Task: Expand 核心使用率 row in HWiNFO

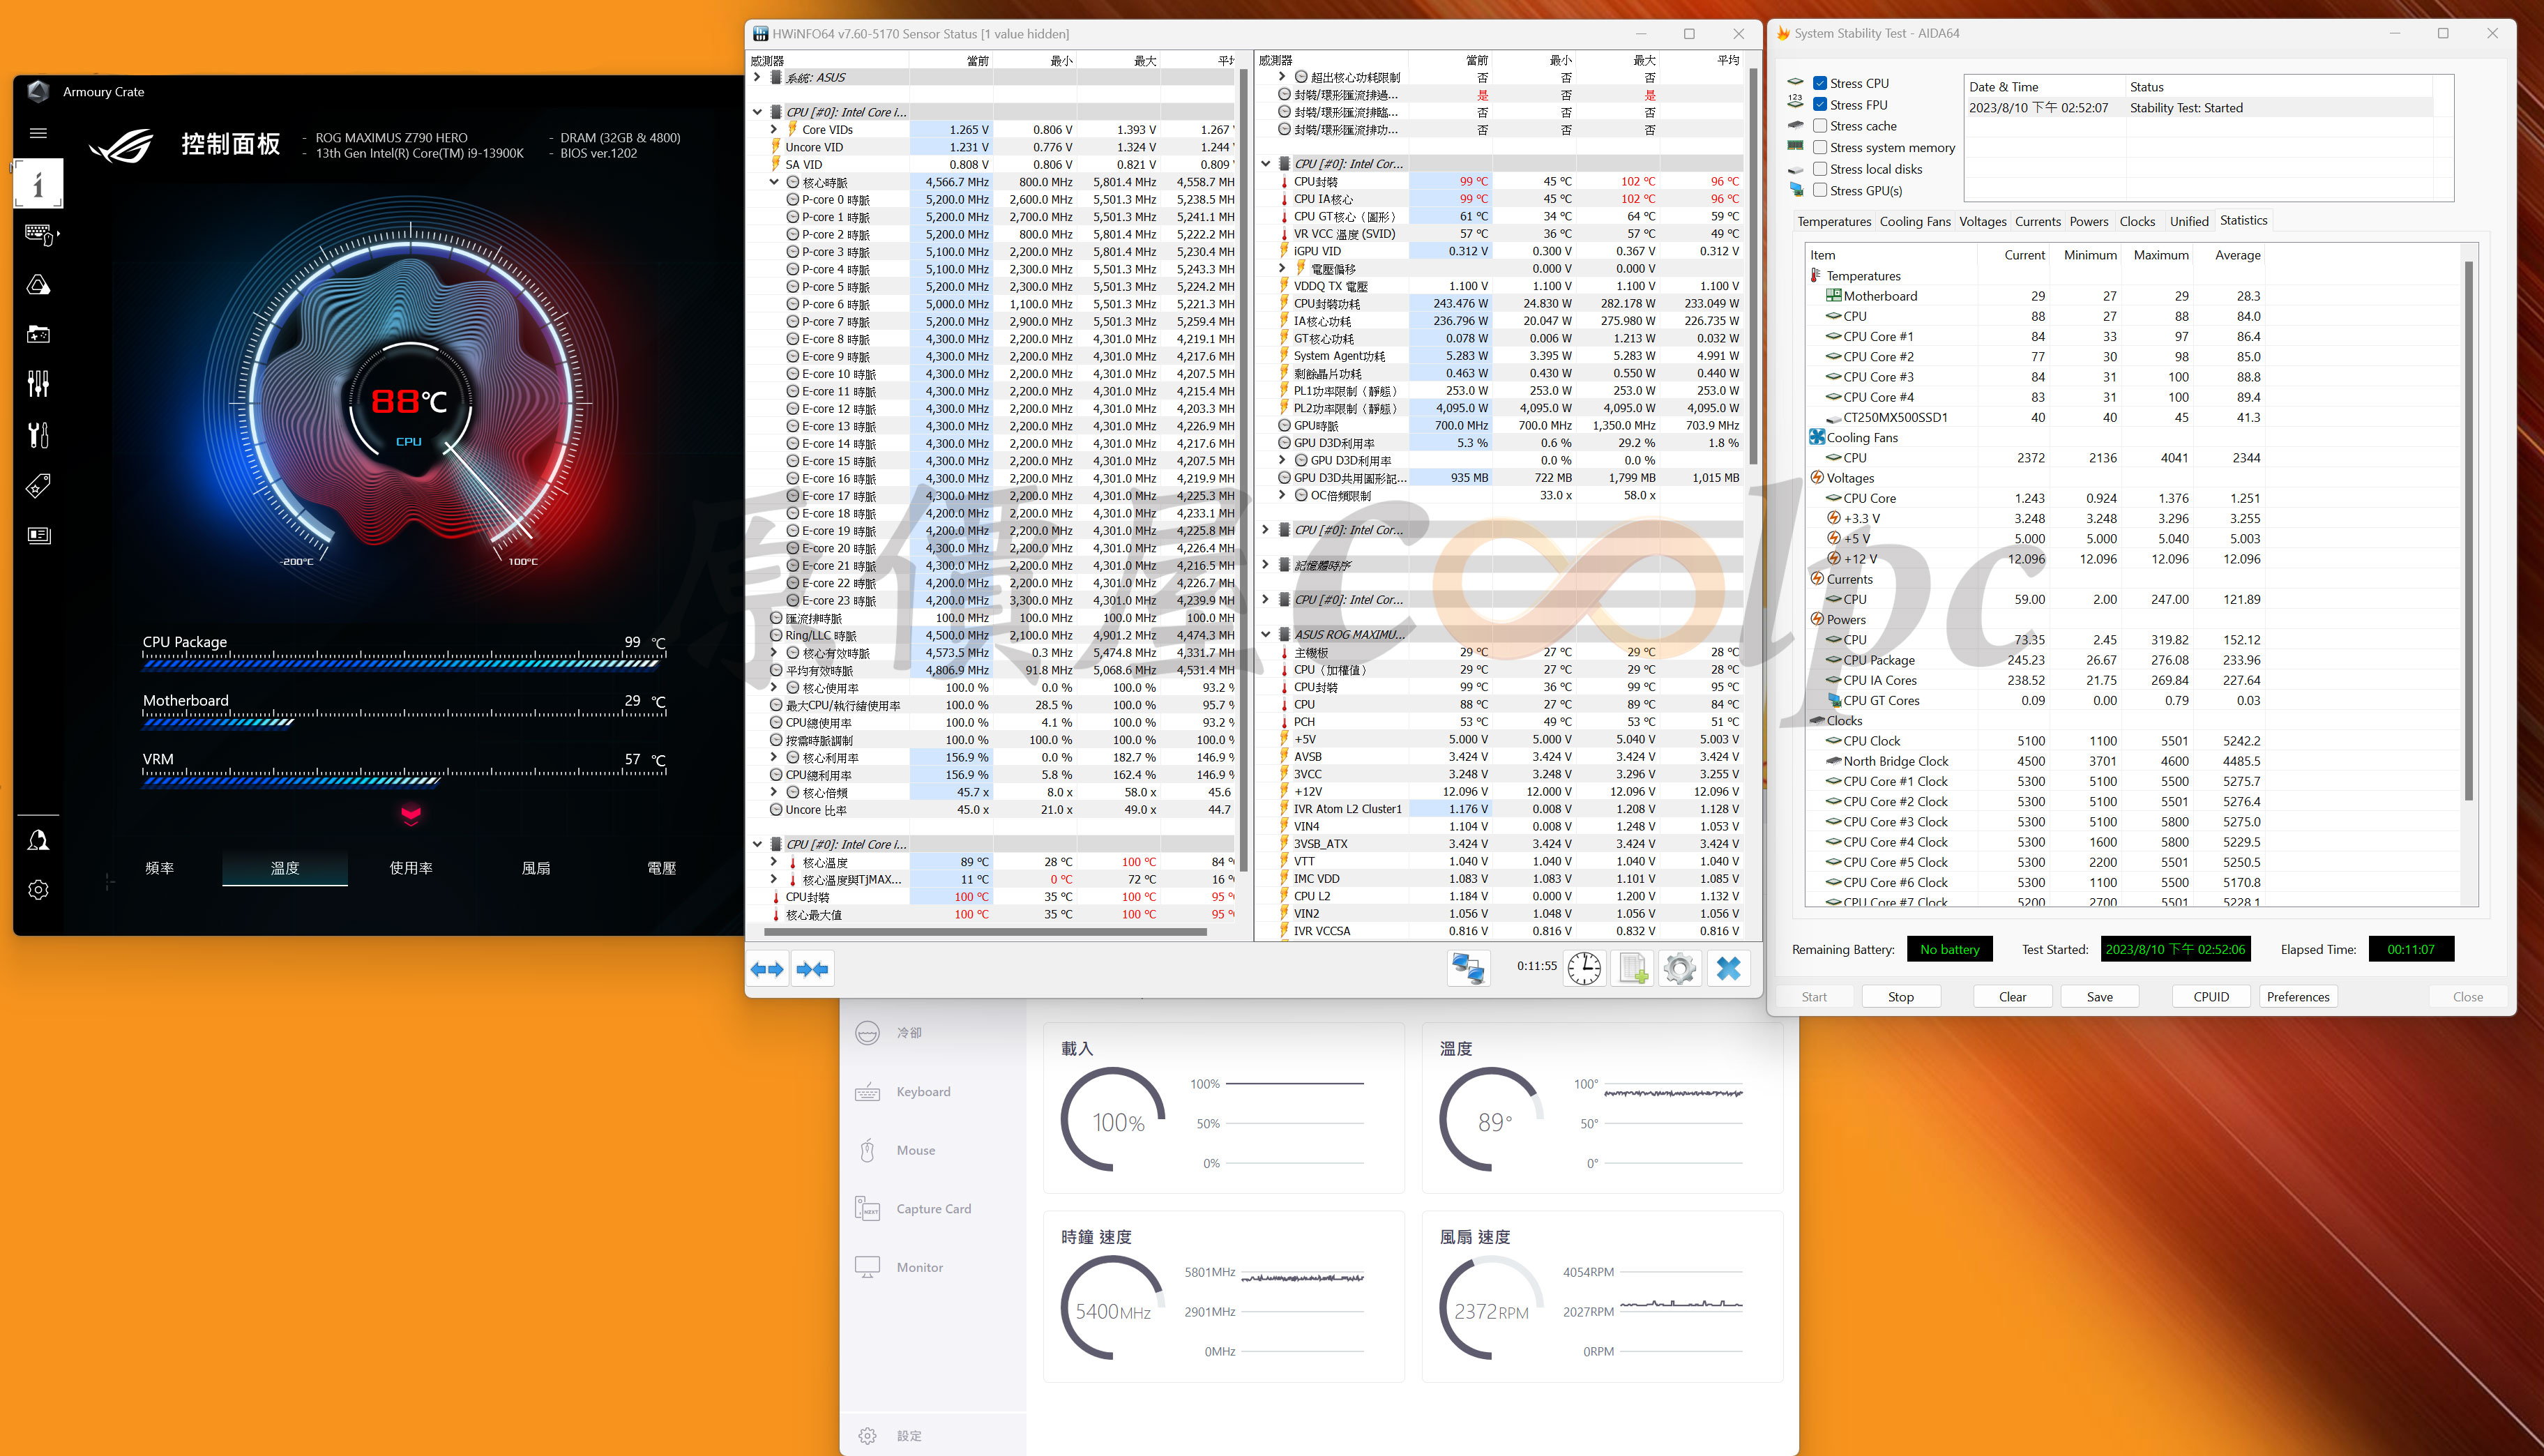Action: (774, 688)
